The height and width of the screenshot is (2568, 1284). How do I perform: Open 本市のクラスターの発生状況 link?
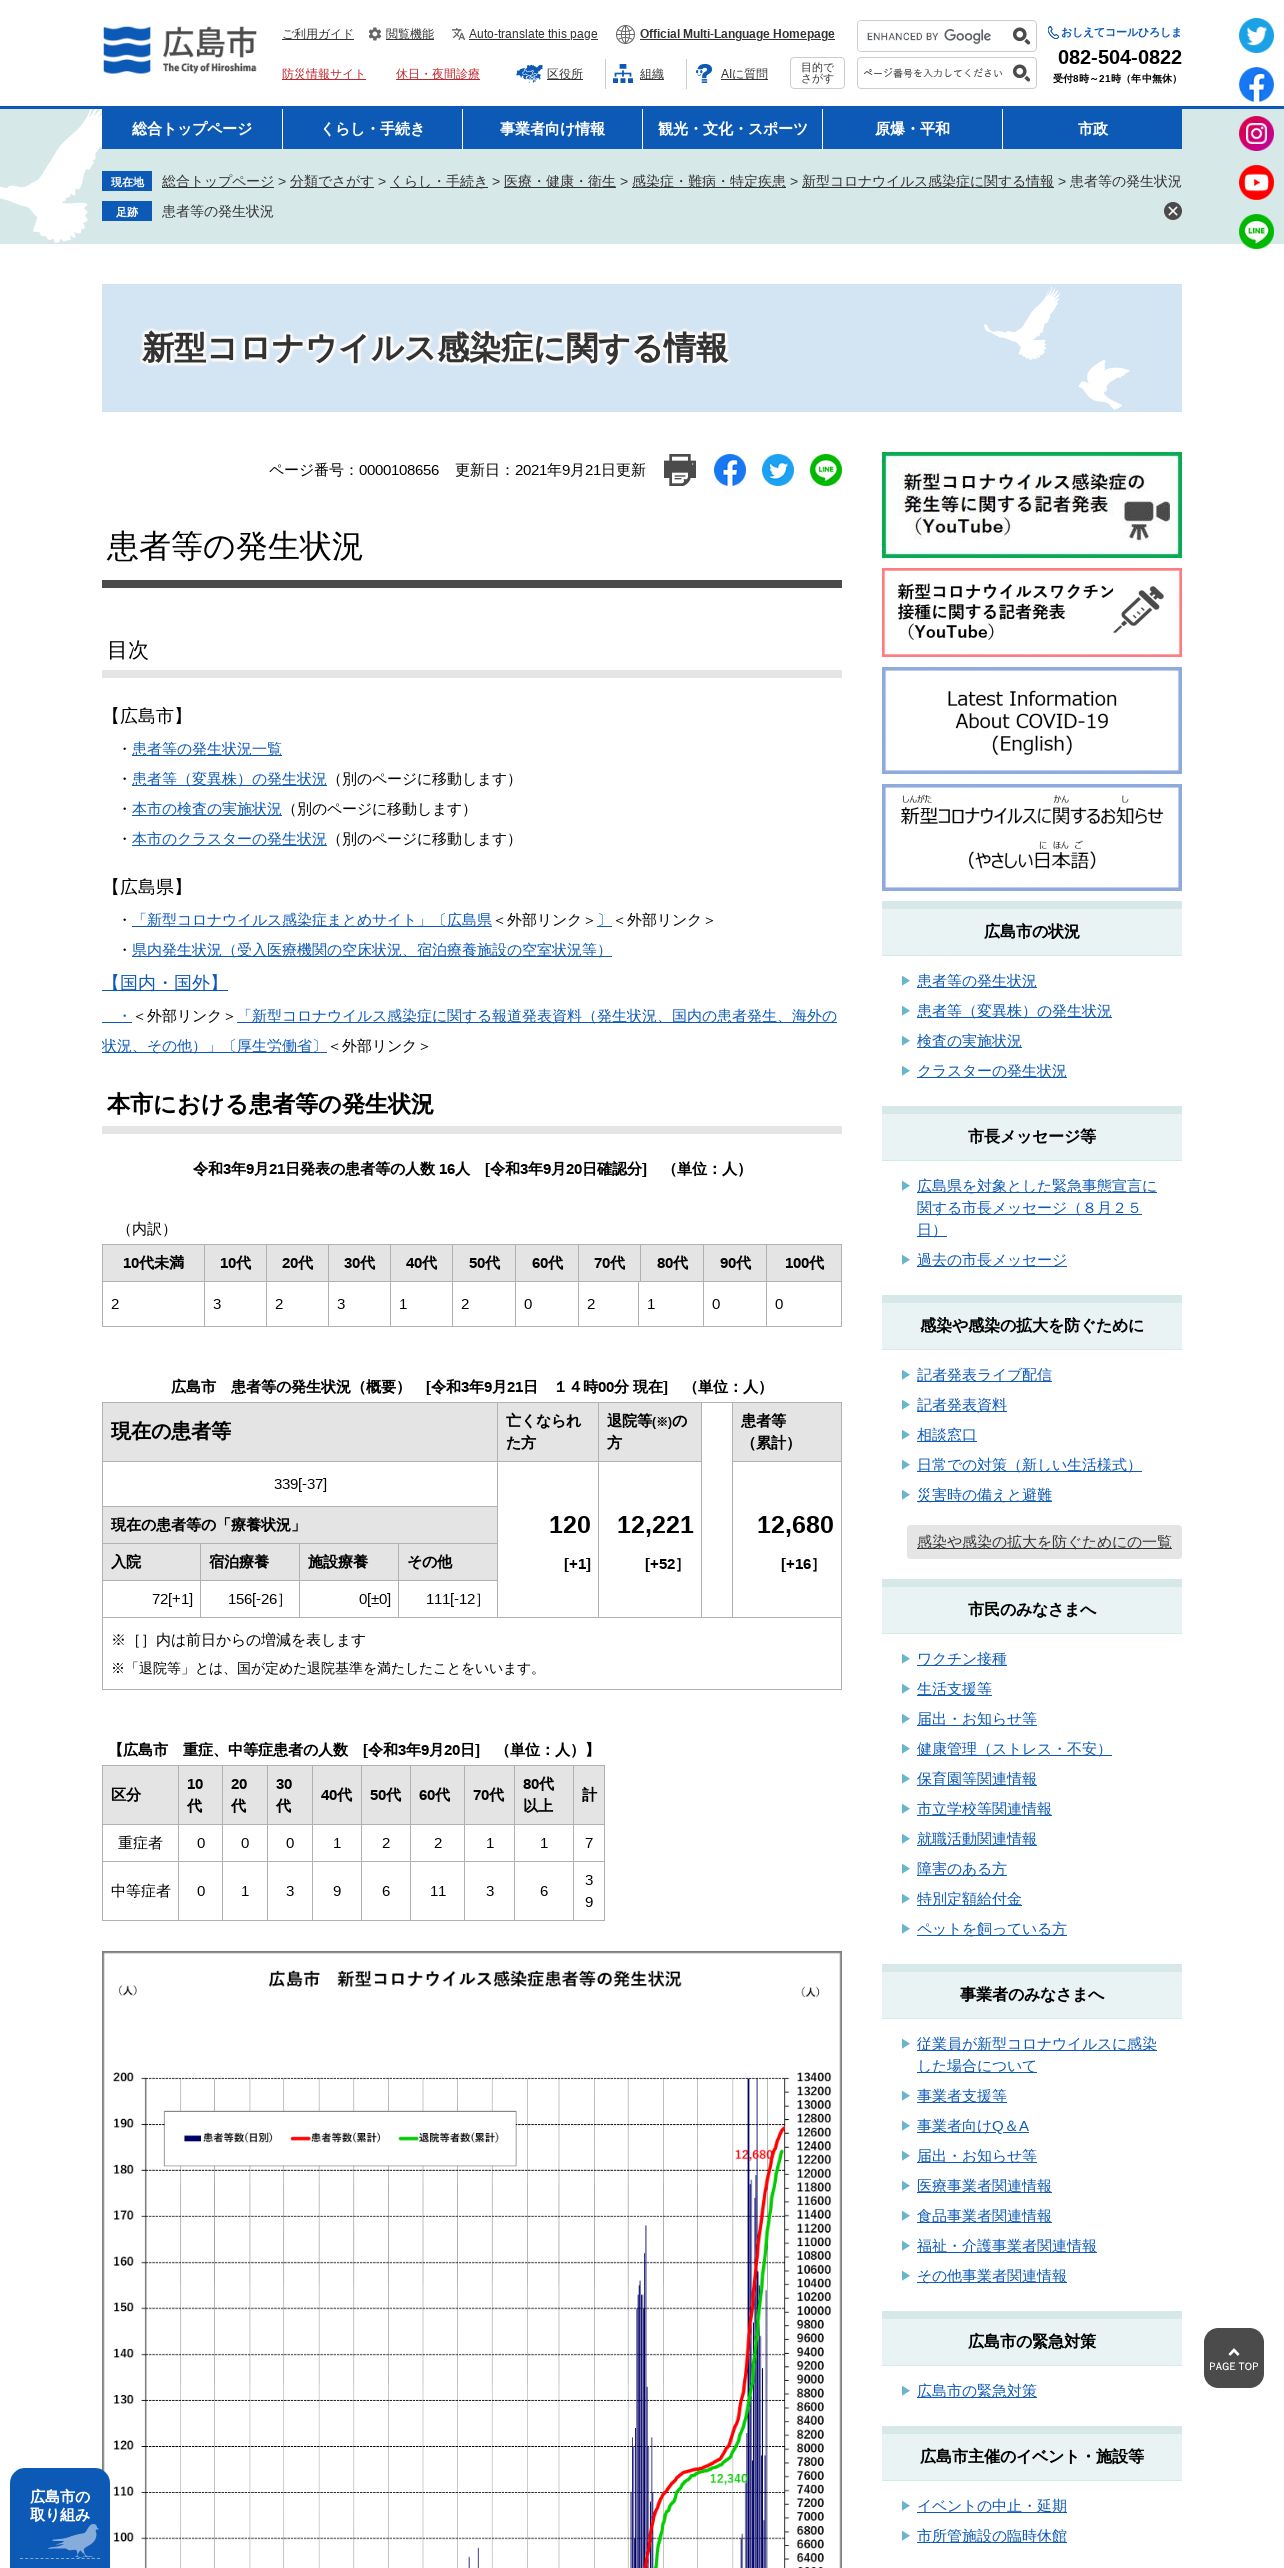coord(229,839)
